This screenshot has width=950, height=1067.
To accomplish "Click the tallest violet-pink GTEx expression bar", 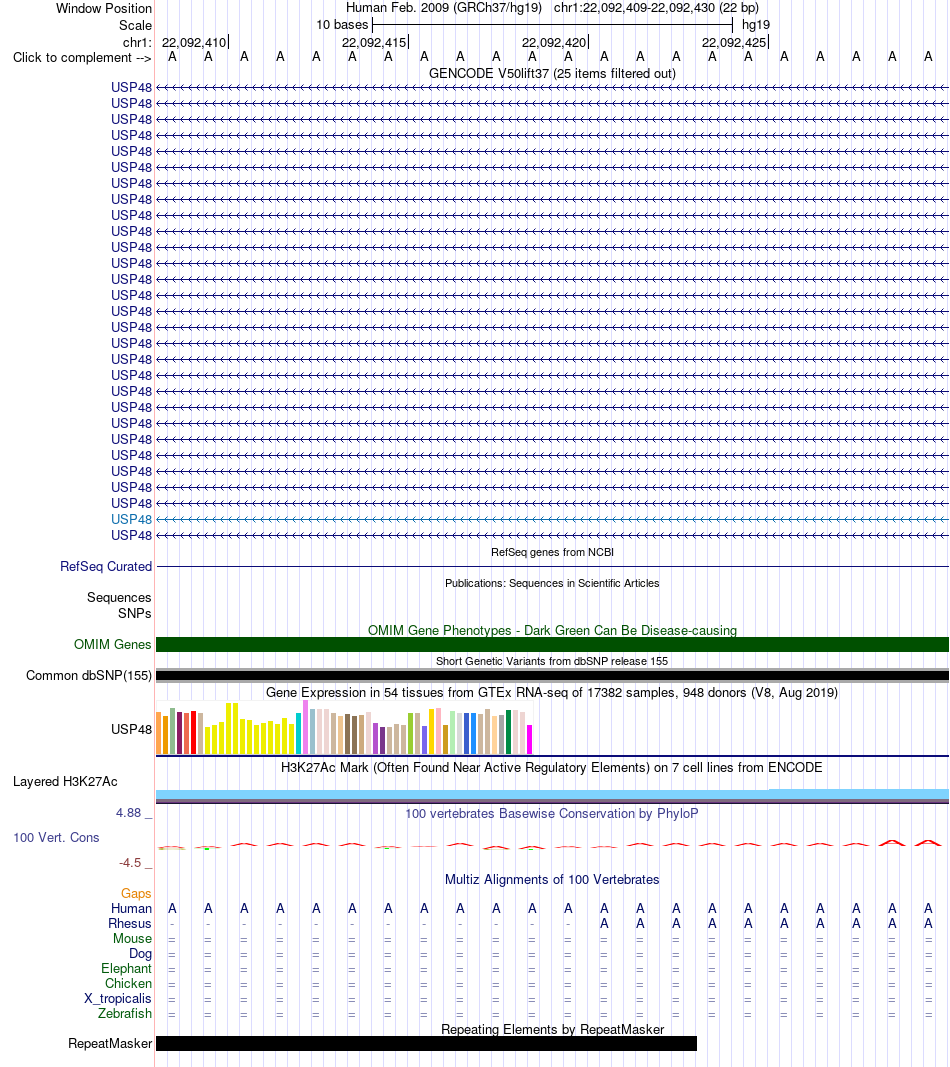I will tap(306, 728).
